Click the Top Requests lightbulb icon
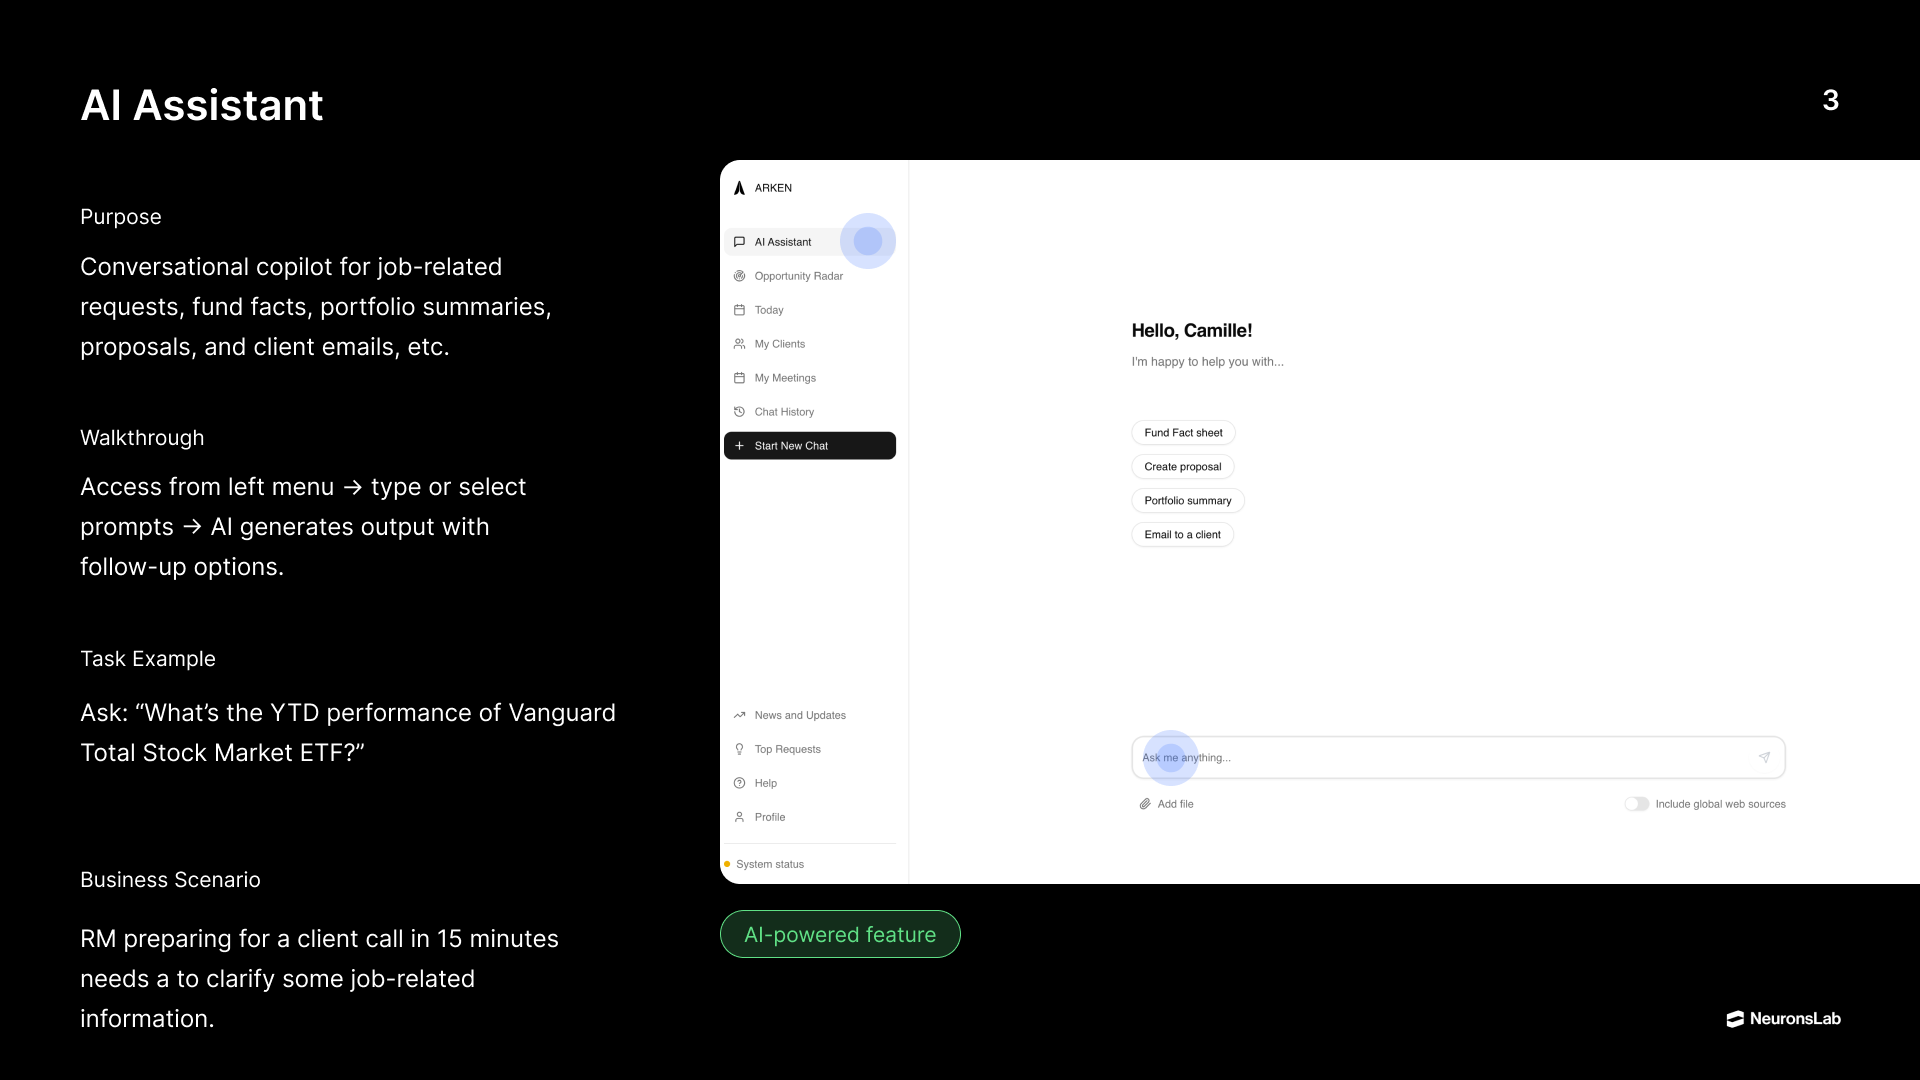Image resolution: width=1920 pixels, height=1080 pixels. 739,749
